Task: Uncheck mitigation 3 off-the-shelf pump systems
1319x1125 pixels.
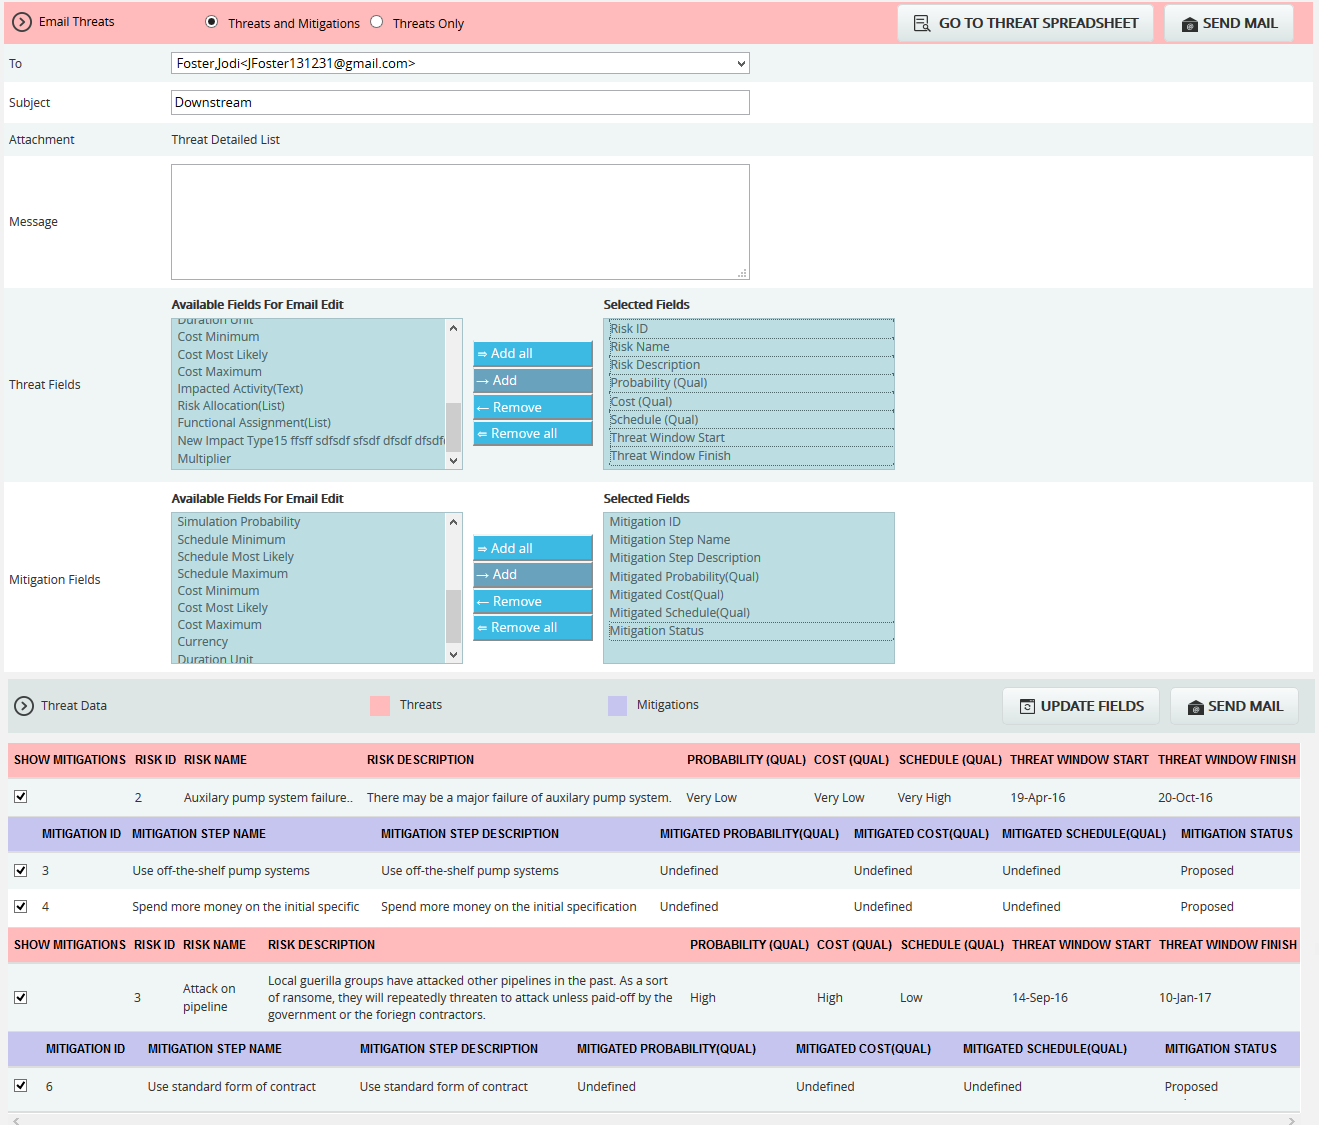Action: coord(21,870)
